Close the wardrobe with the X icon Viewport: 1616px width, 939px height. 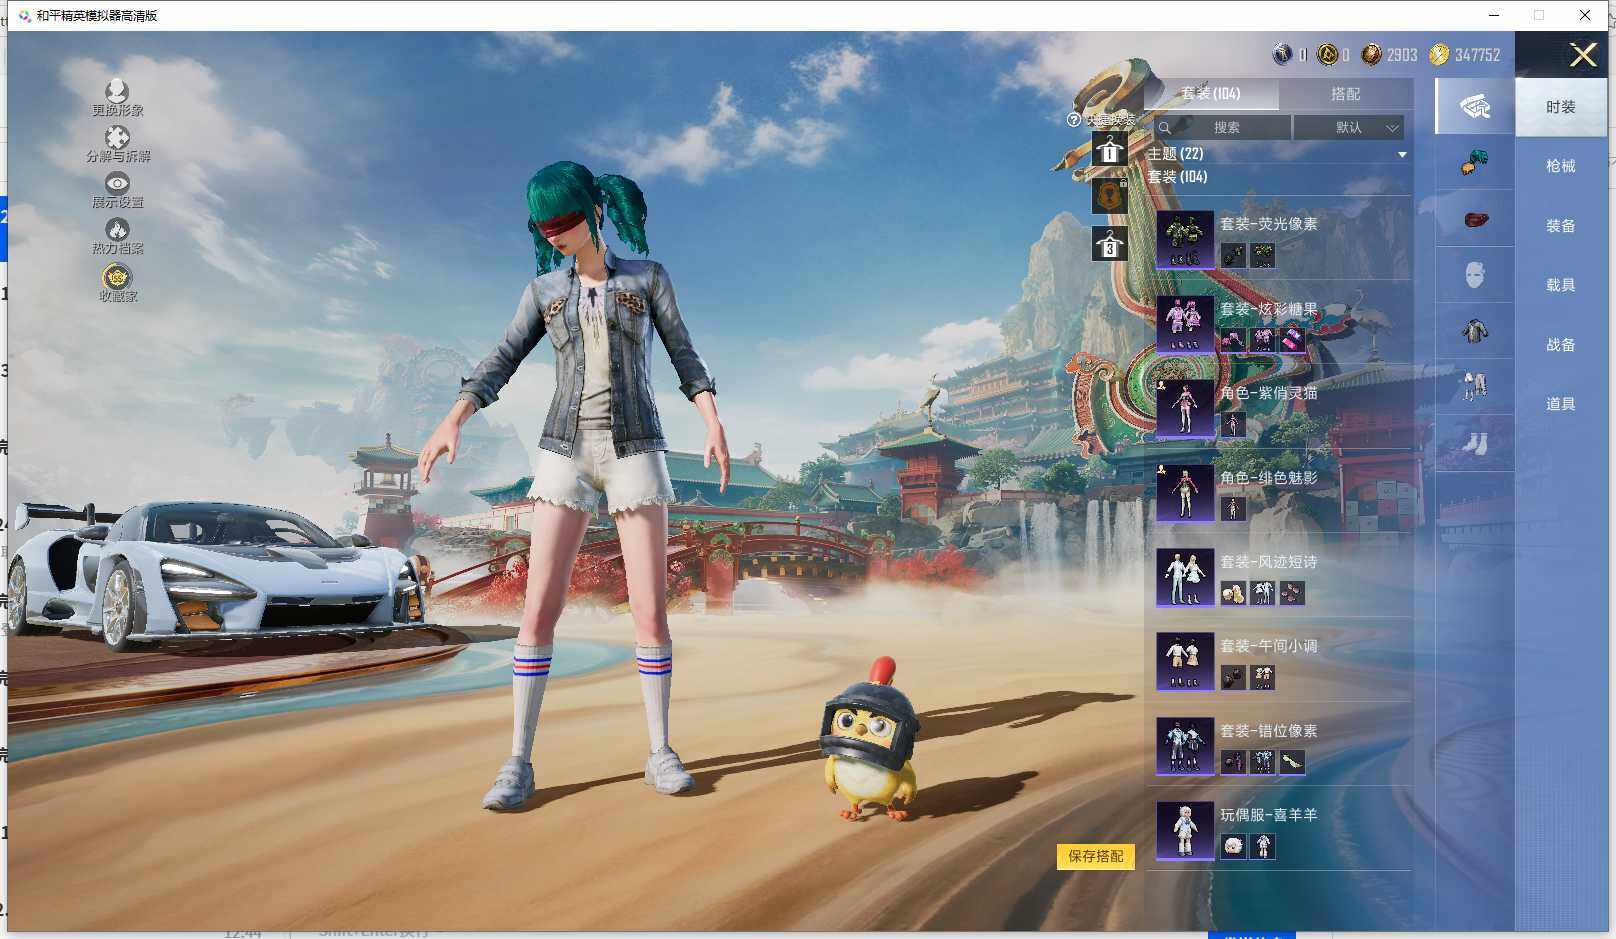[x=1583, y=54]
